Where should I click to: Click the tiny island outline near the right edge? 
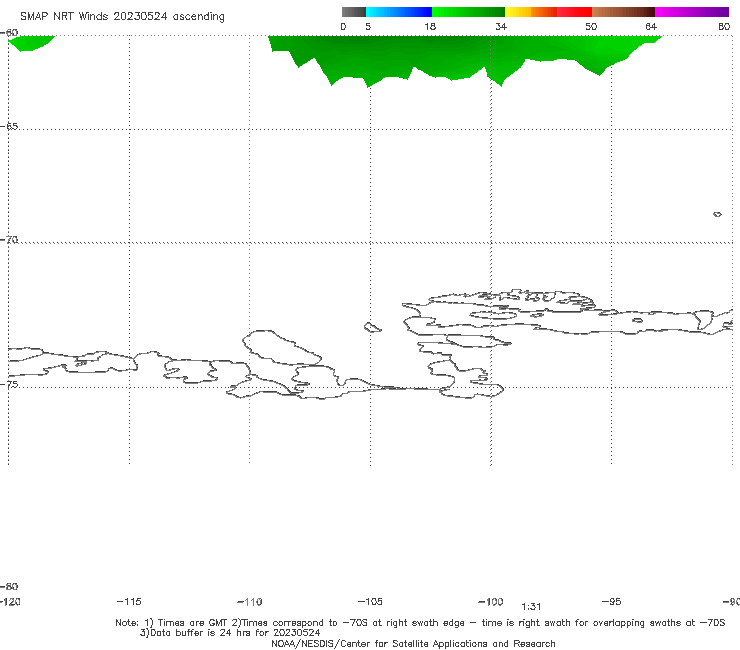(717, 214)
